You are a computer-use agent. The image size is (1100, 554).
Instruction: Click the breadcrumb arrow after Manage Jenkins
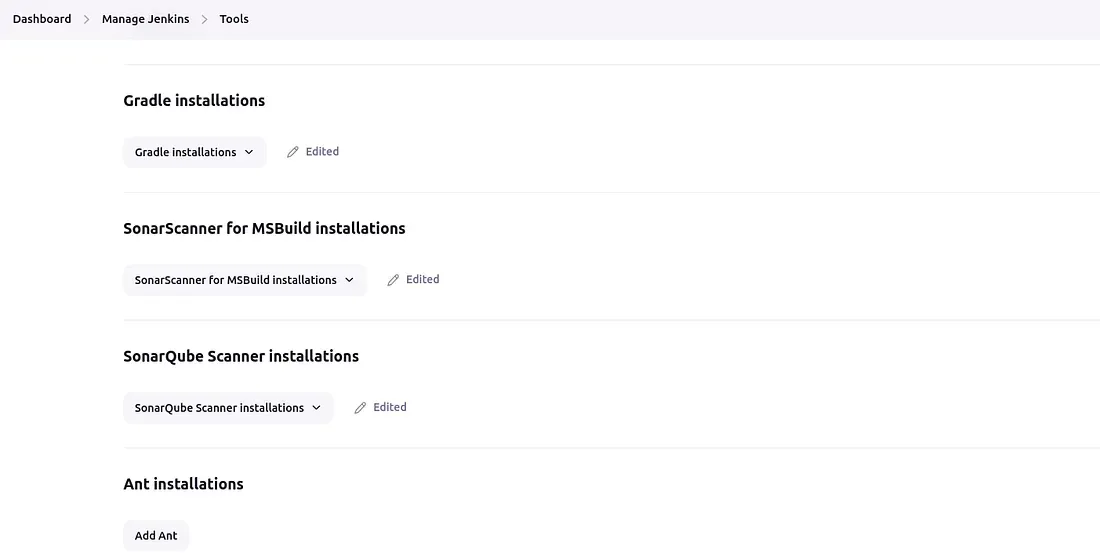pyautogui.click(x=205, y=19)
